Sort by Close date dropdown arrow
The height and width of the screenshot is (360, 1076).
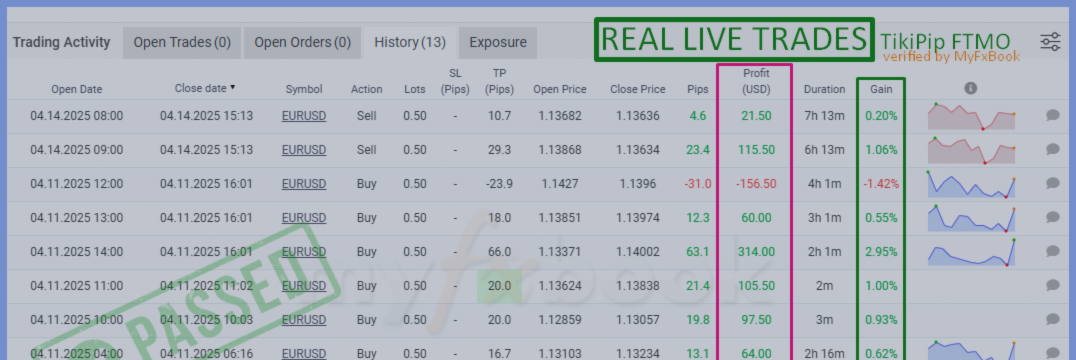[233, 88]
